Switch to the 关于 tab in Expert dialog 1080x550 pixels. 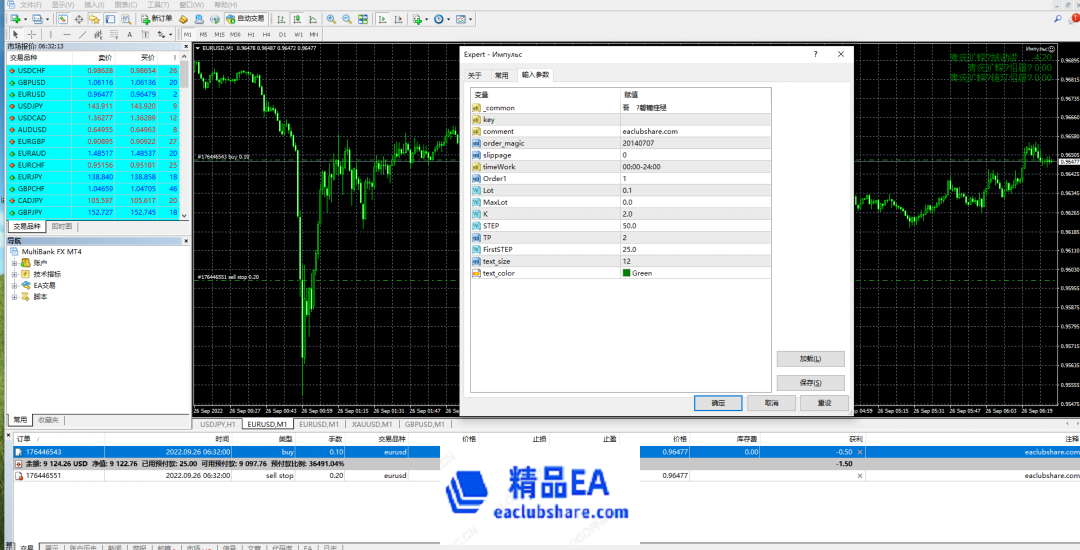(x=475, y=75)
